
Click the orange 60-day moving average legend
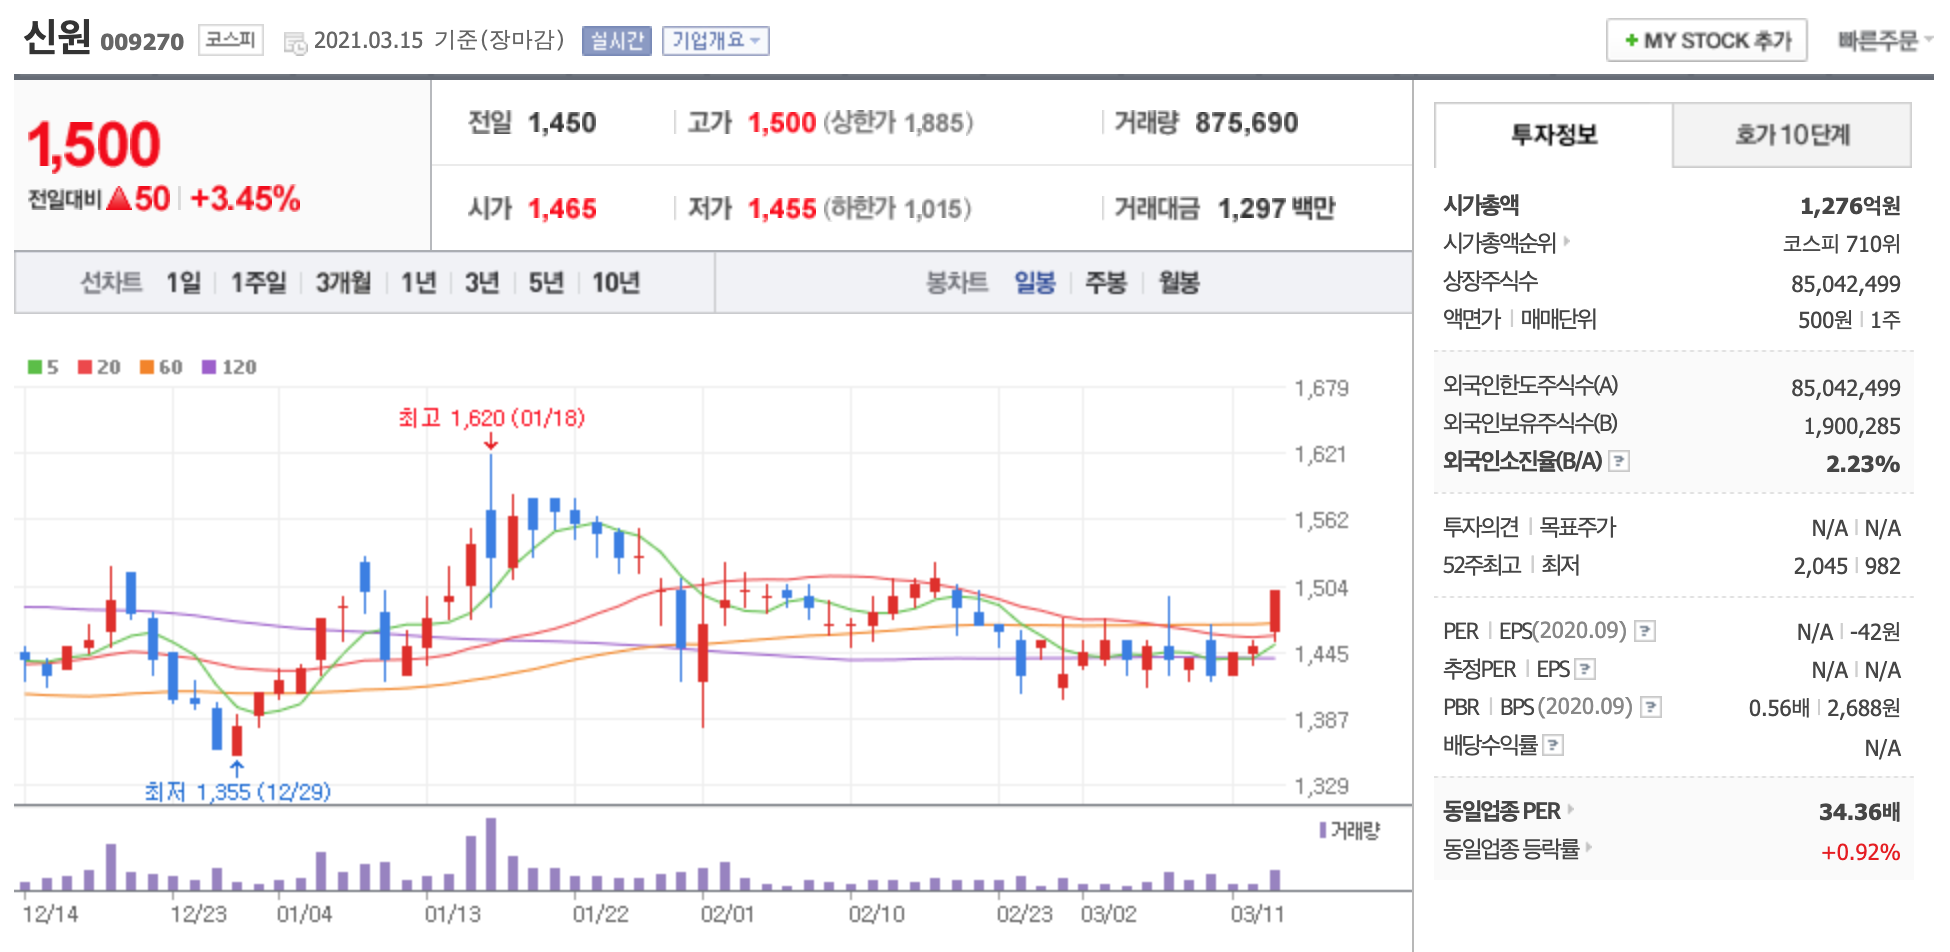[161, 367]
